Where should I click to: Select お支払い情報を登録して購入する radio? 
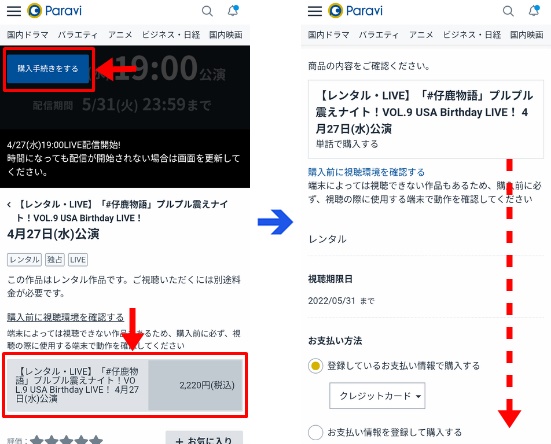[x=315, y=432]
